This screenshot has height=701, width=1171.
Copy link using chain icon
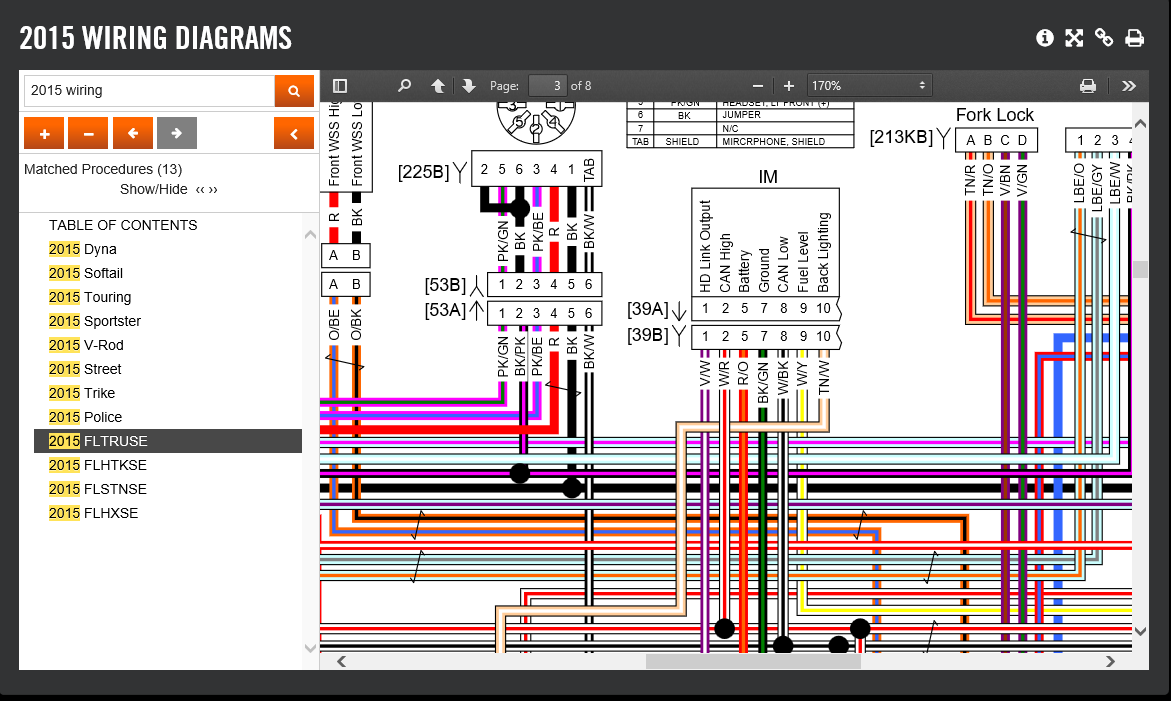click(x=1104, y=38)
